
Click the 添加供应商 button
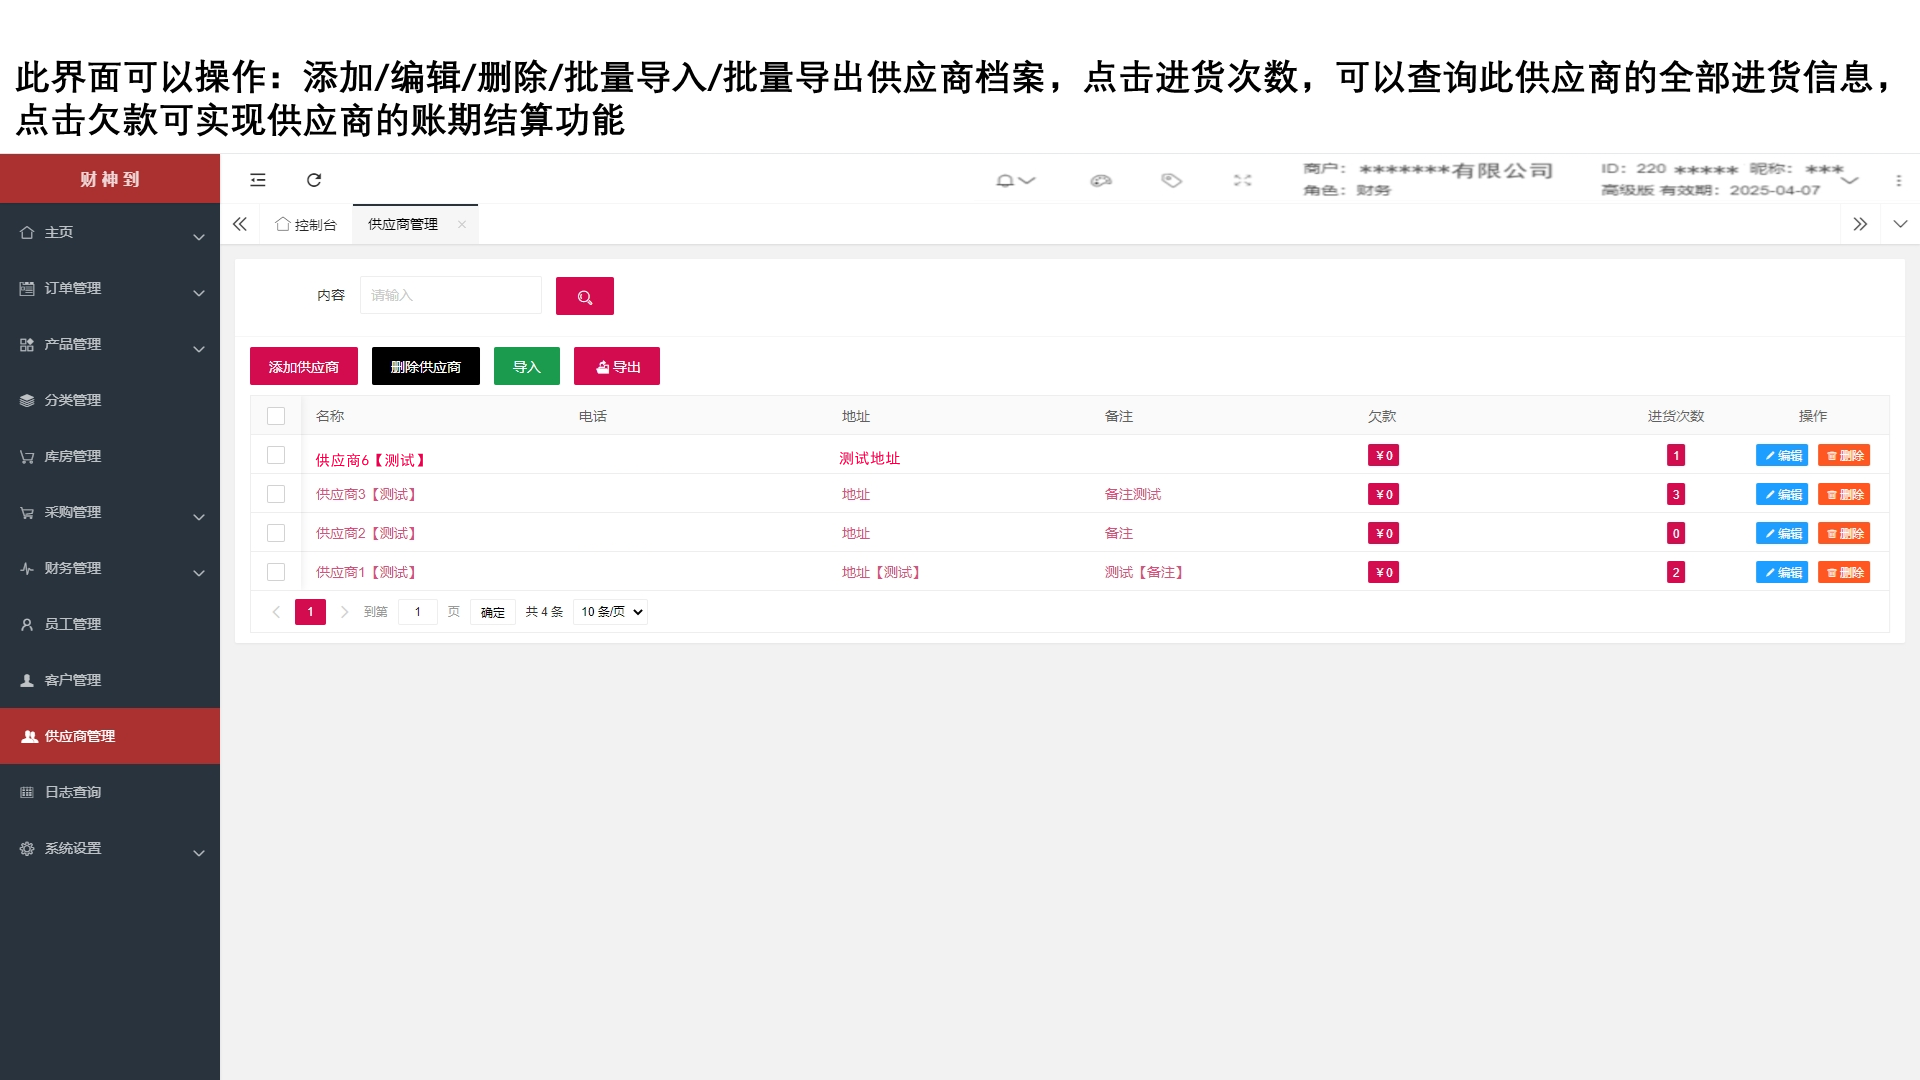point(303,367)
